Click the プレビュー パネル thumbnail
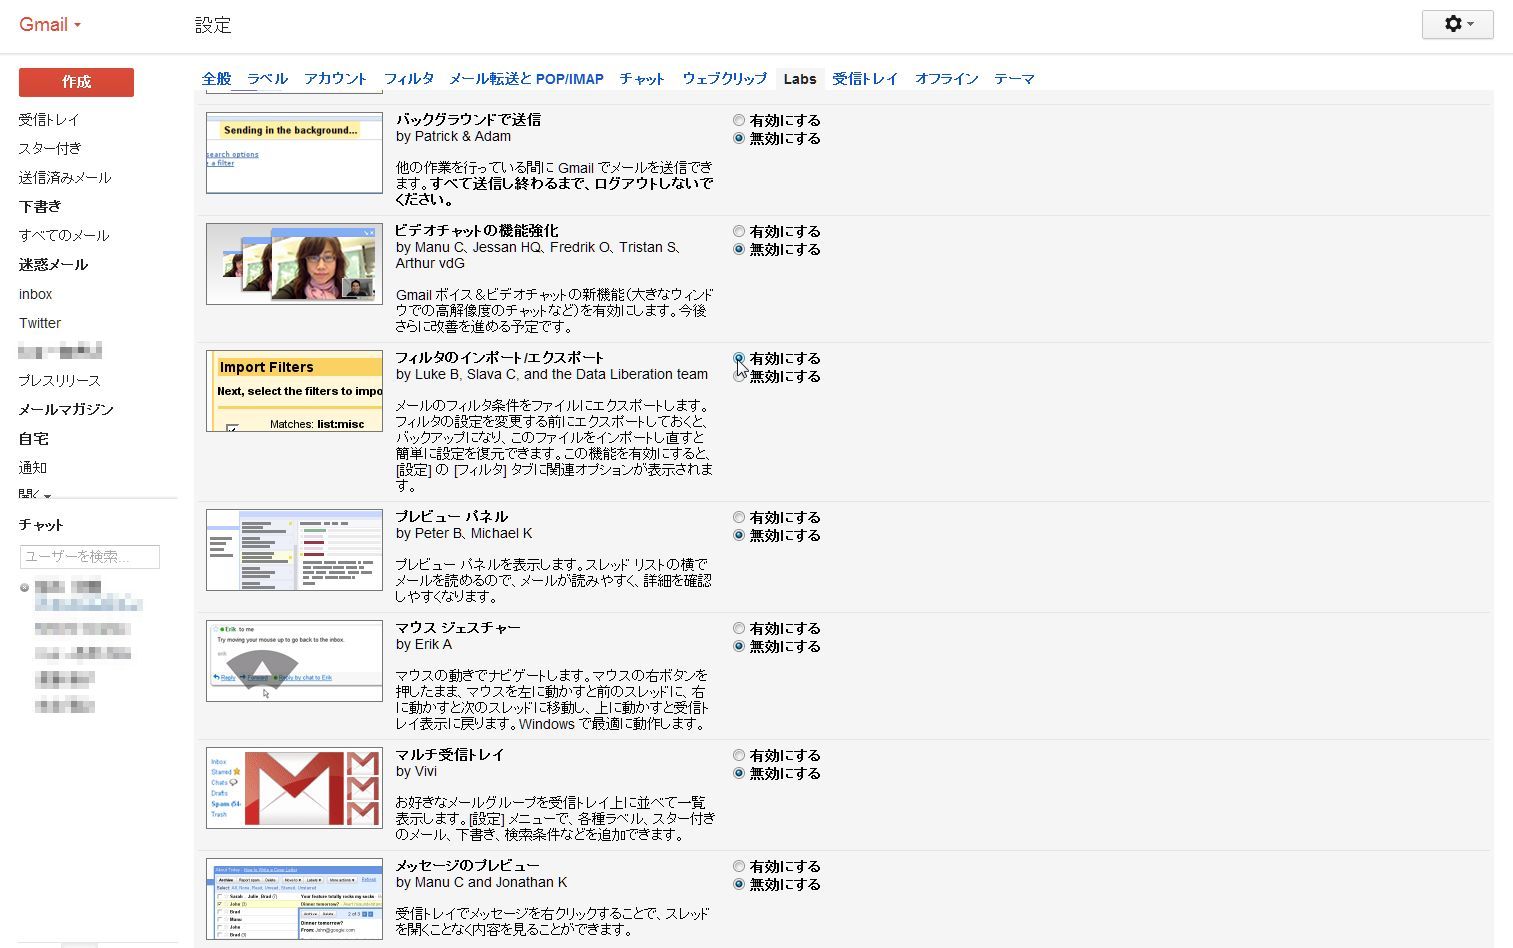 pyautogui.click(x=294, y=550)
